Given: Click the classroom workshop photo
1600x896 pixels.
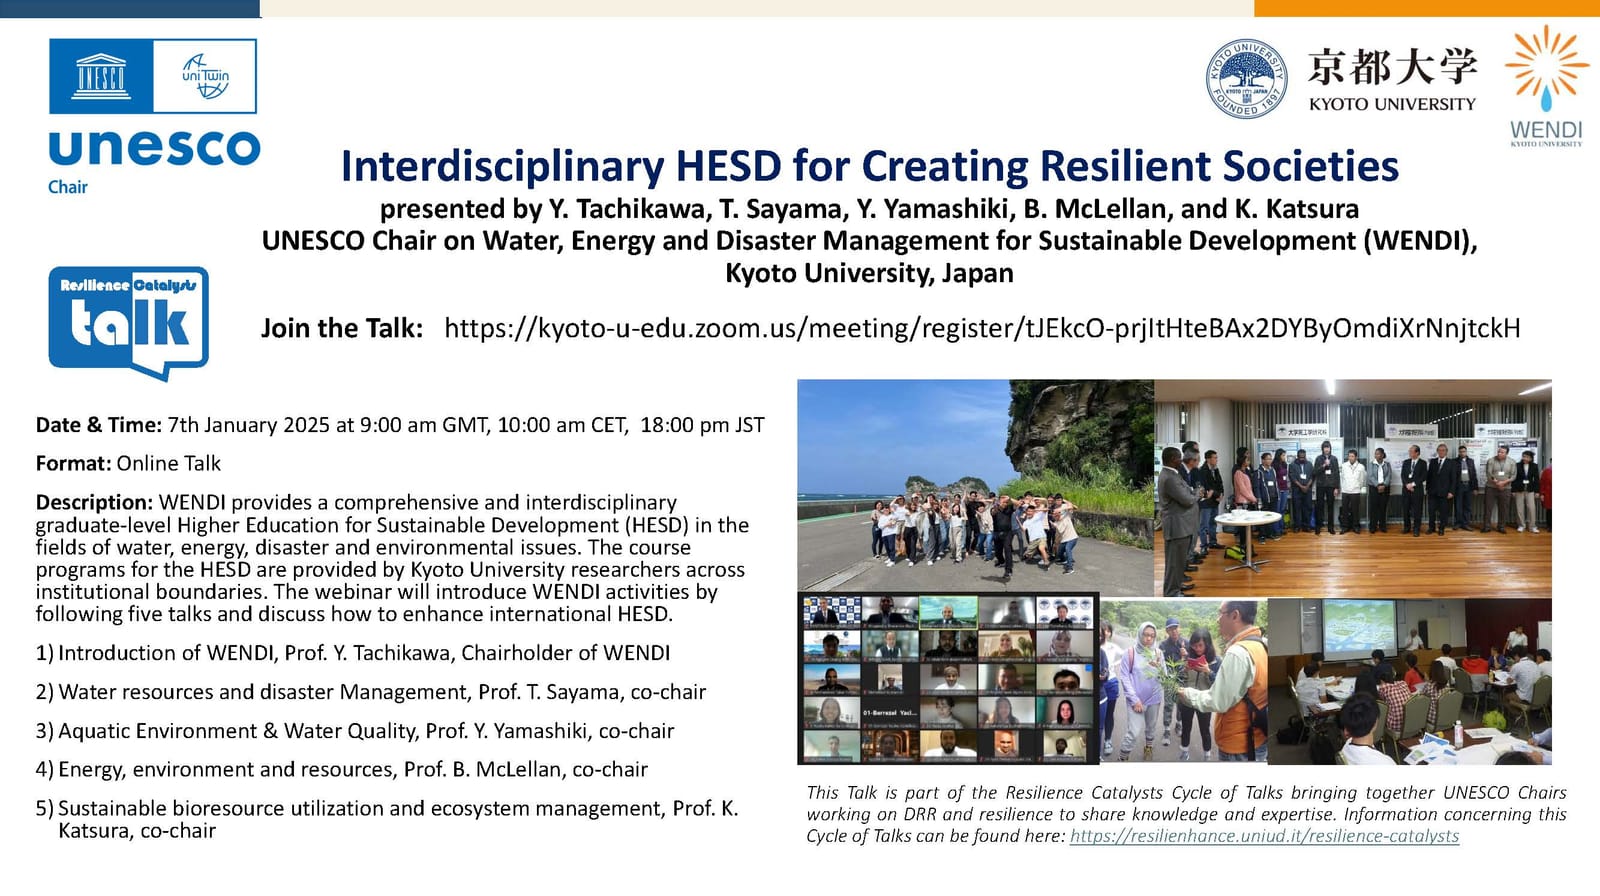Looking at the screenshot, I should pos(1410,681).
